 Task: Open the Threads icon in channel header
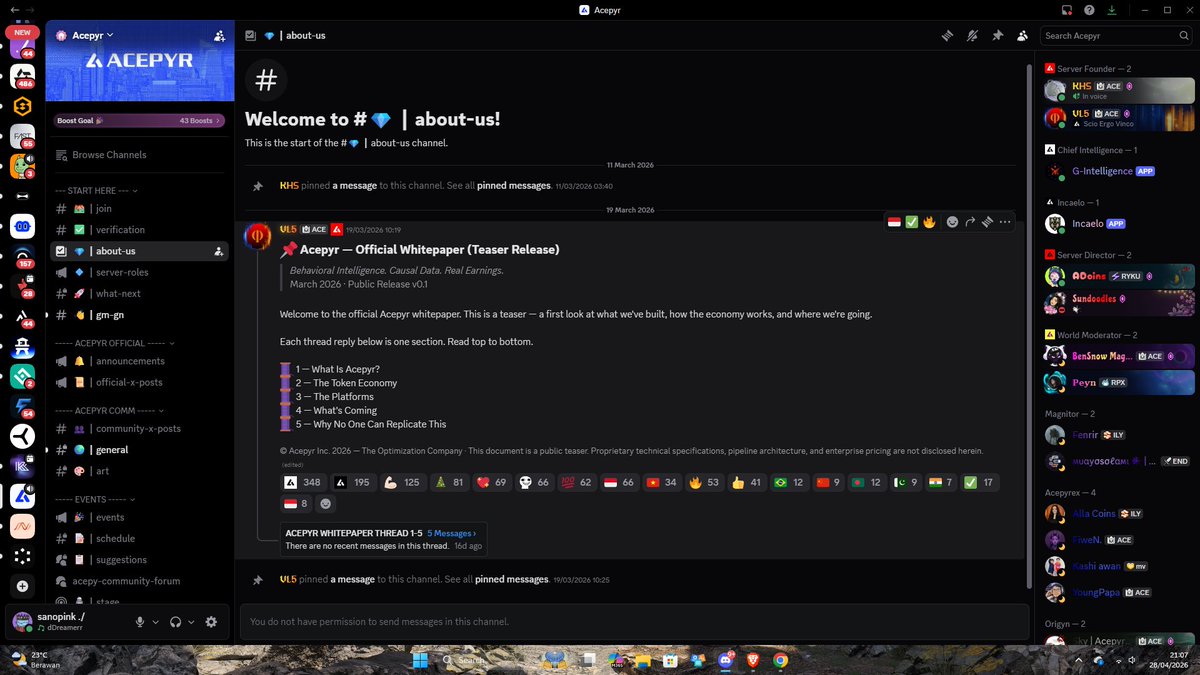coord(946,35)
